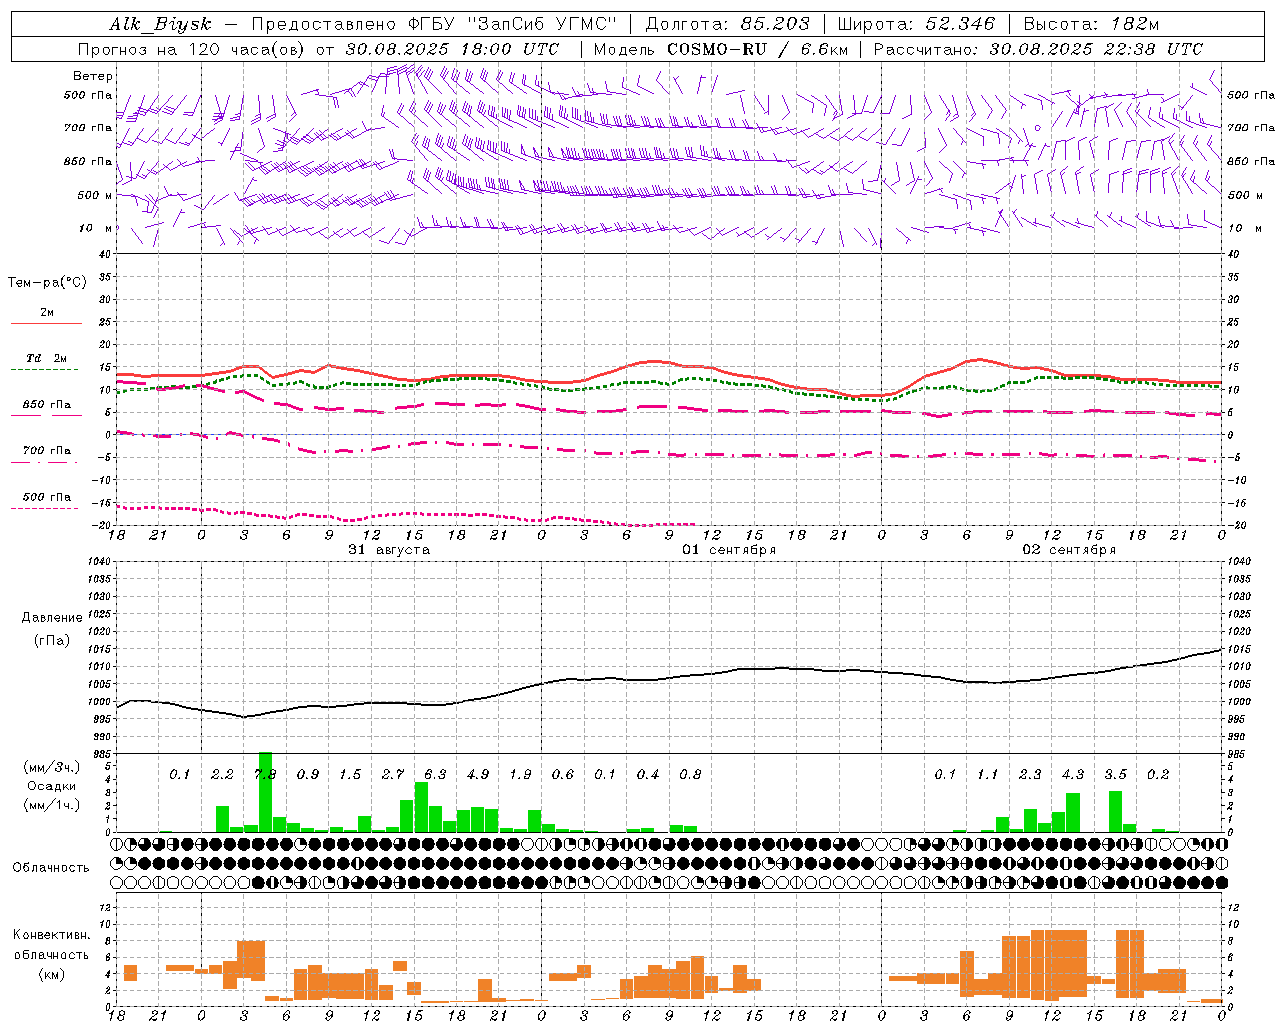Click the date label 31 августа
The width and height of the screenshot is (1280, 1024).
click(389, 550)
